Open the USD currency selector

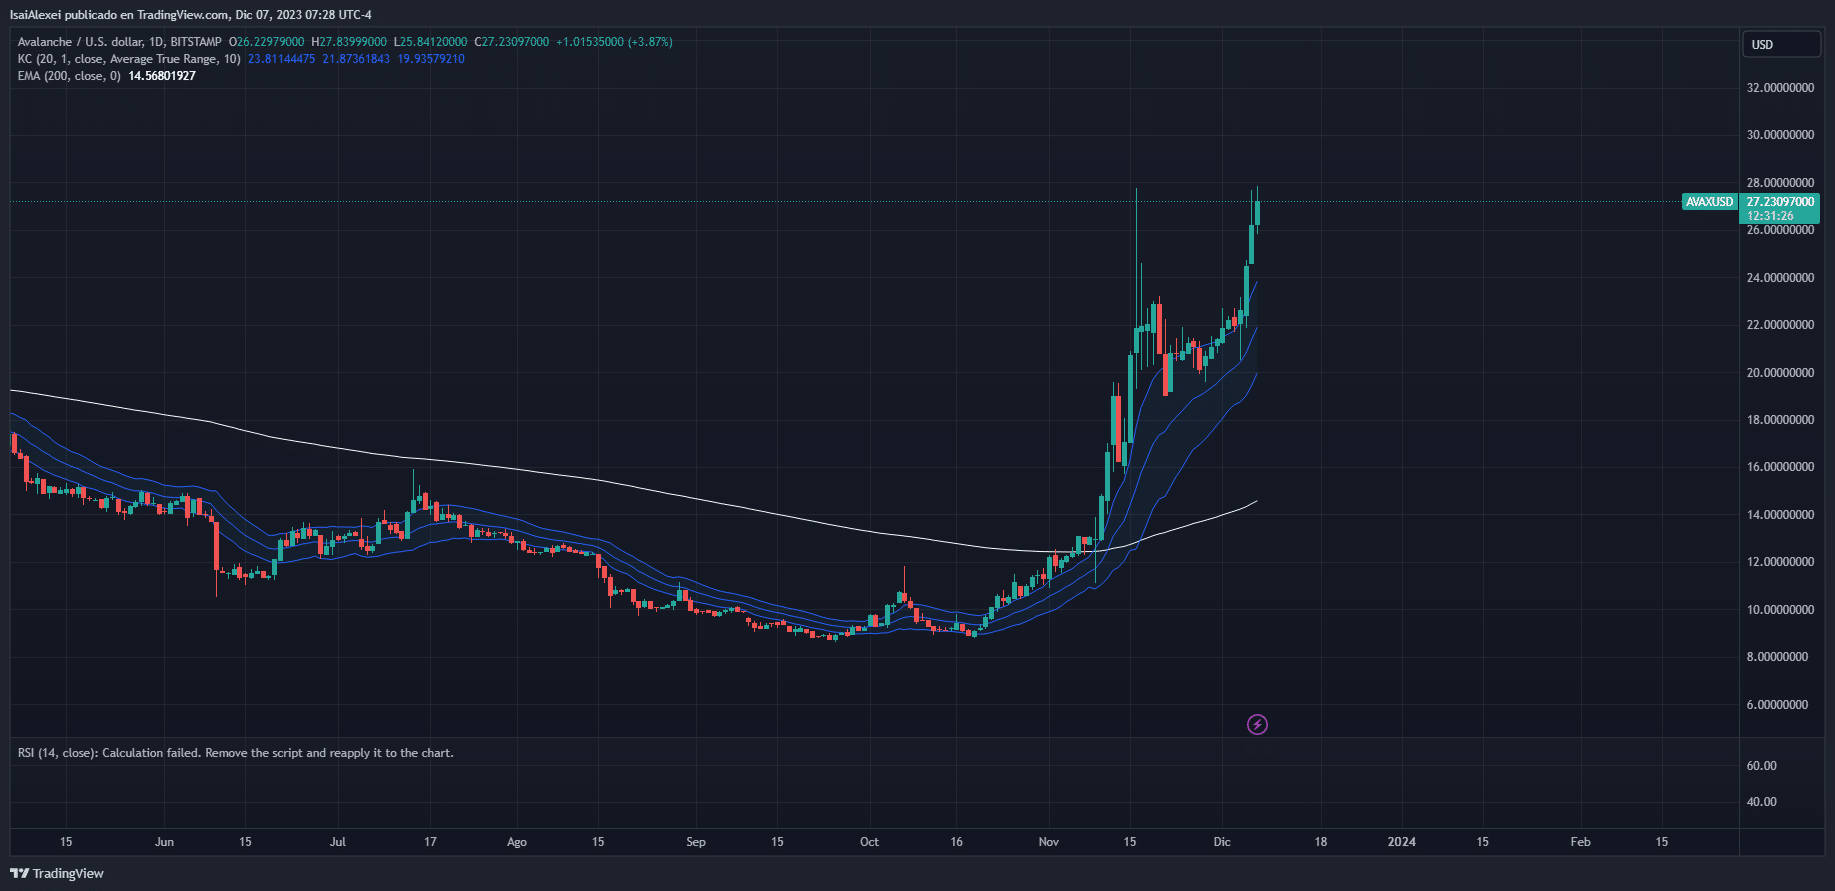(1782, 44)
